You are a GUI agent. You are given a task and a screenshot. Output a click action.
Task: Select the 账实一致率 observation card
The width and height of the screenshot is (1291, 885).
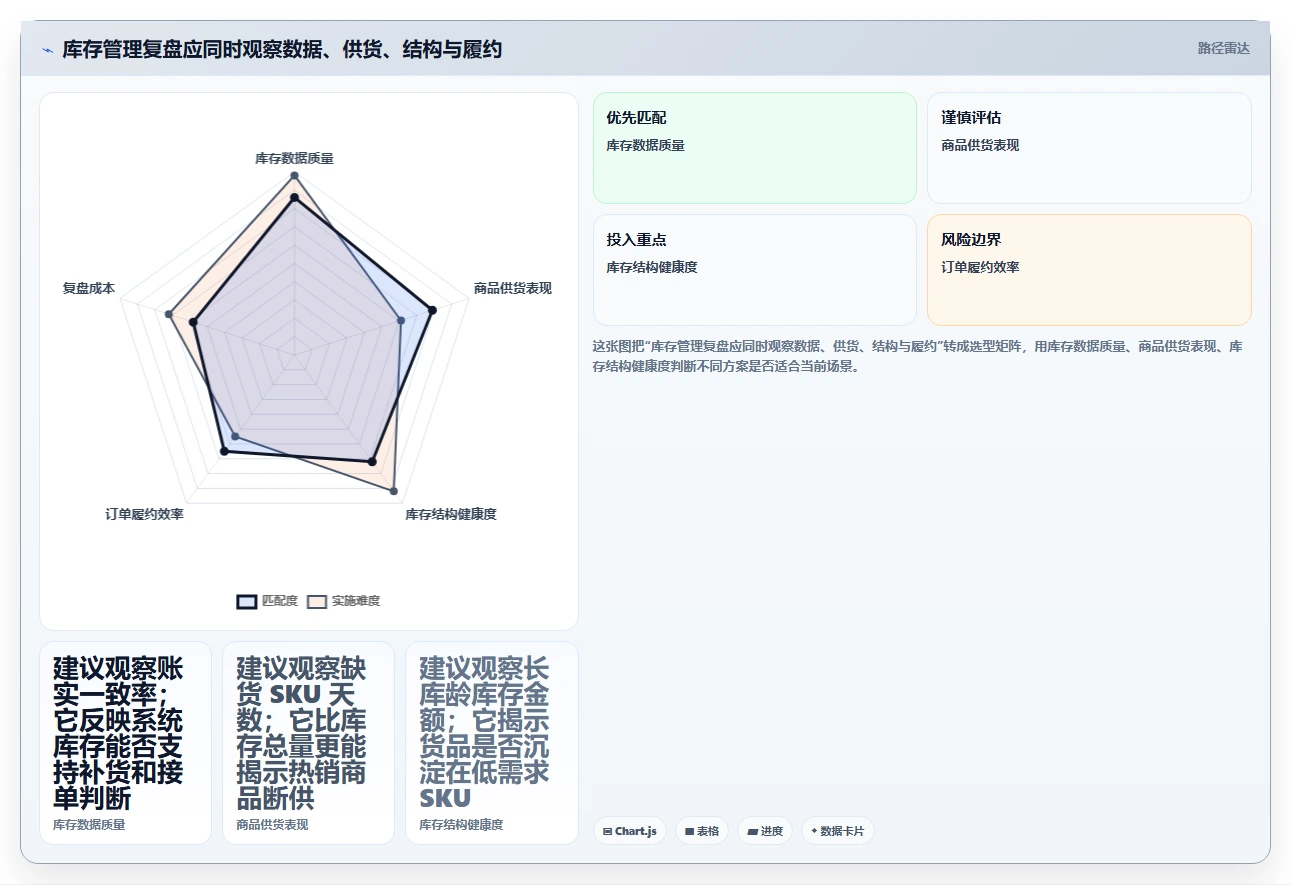click(x=125, y=743)
